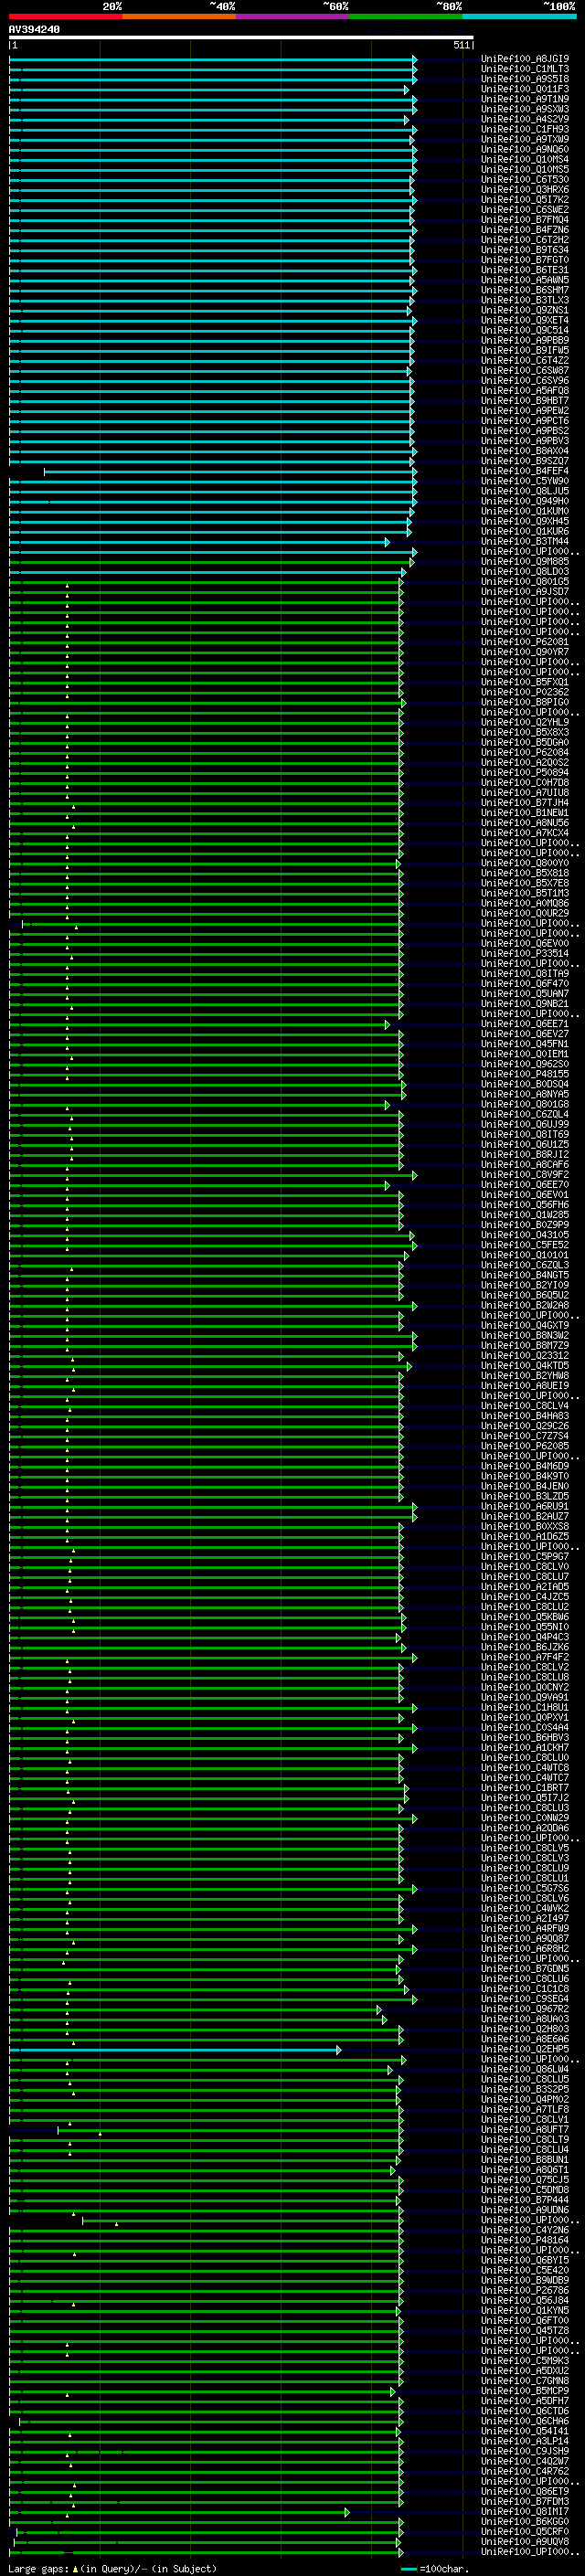Select the UniRef100_C0NW29 label
585x2576 pixels.
tap(525, 1818)
